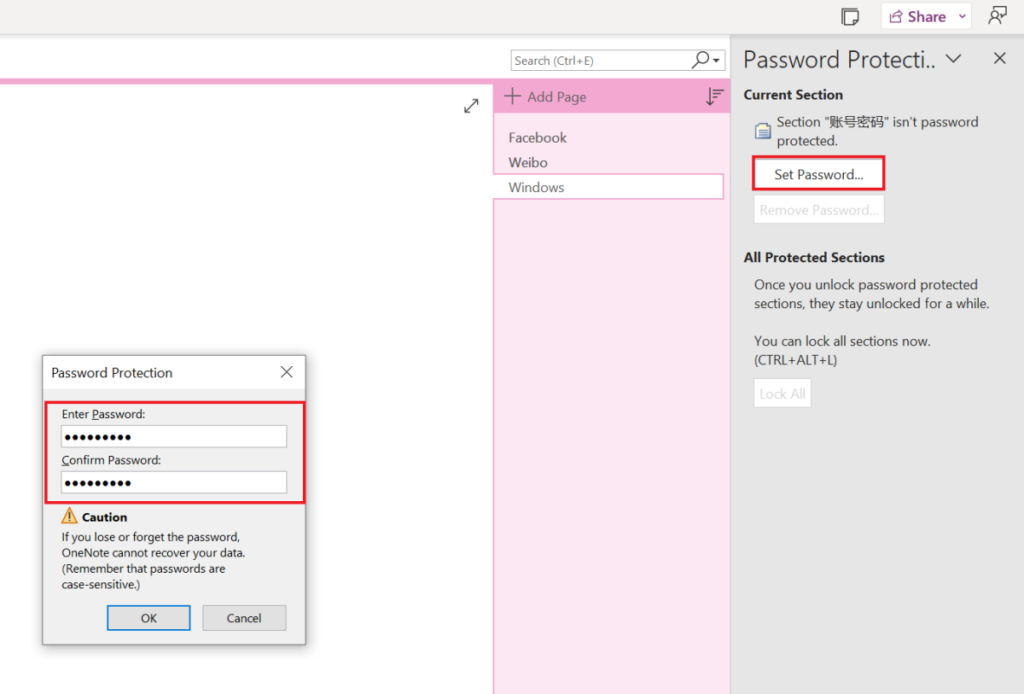The width and height of the screenshot is (1024, 694).
Task: Open the feed notes icon beside Share
Action: tap(850, 16)
